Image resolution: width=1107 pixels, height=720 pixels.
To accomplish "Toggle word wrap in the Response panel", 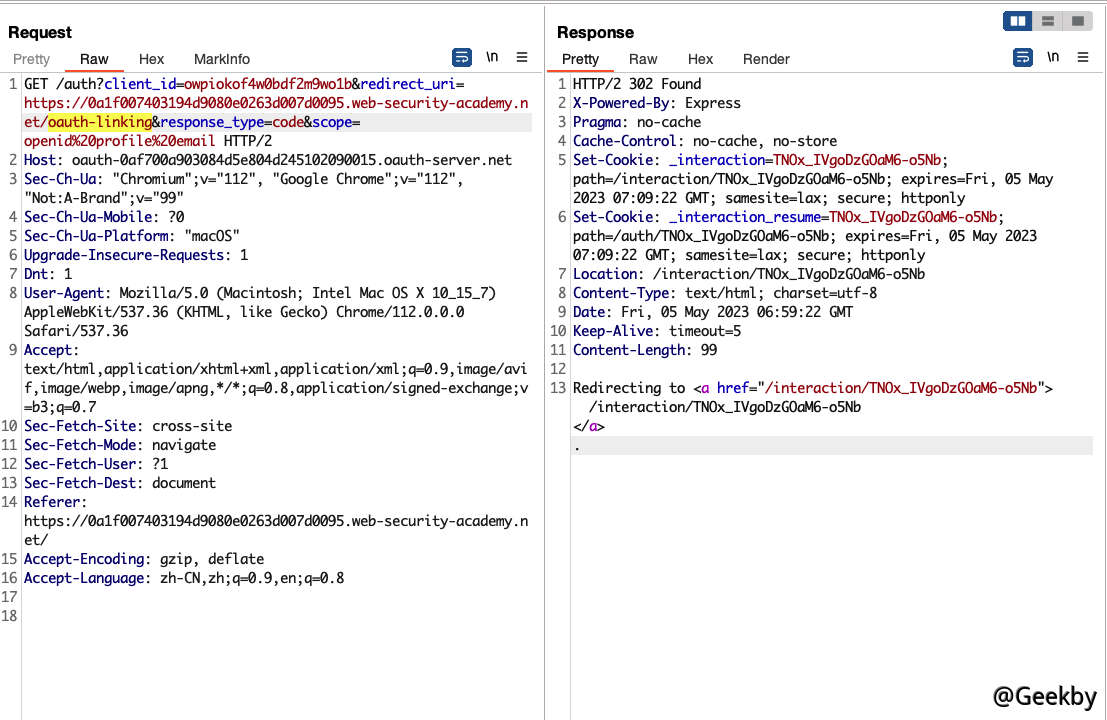I will pyautogui.click(x=1022, y=58).
